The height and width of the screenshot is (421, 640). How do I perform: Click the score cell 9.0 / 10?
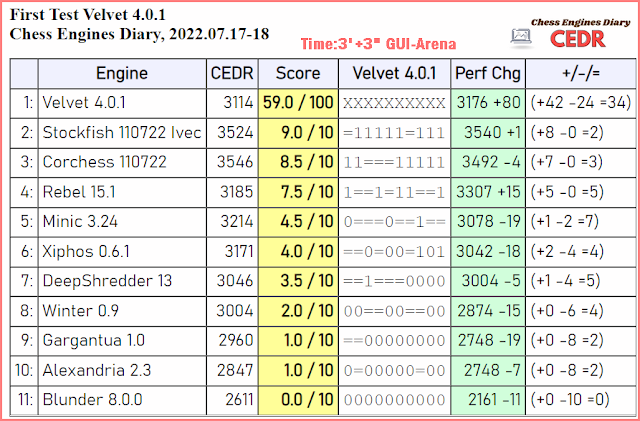298,133
